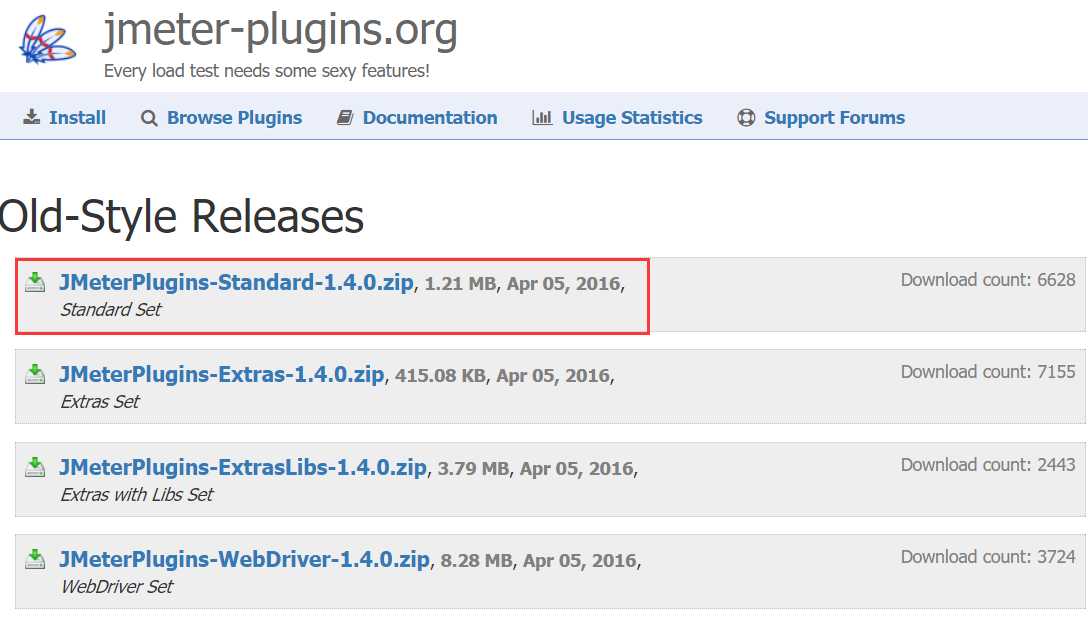Image resolution: width=1088 pixels, height=617 pixels.
Task: Click the download icon for ExtrasLibs-1.4.0.zip
Action: coord(35,466)
